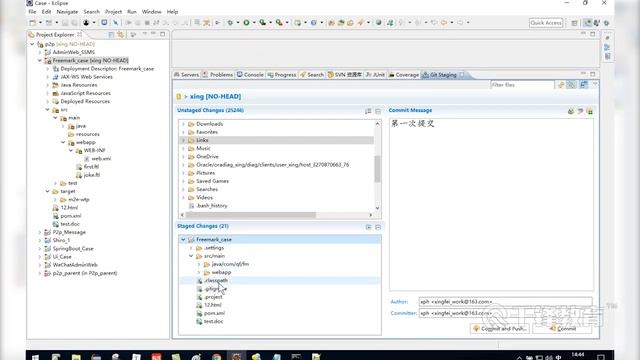Open the Git Staging view menu arrow
This screenshot has width=640, height=360.
tap(595, 84)
